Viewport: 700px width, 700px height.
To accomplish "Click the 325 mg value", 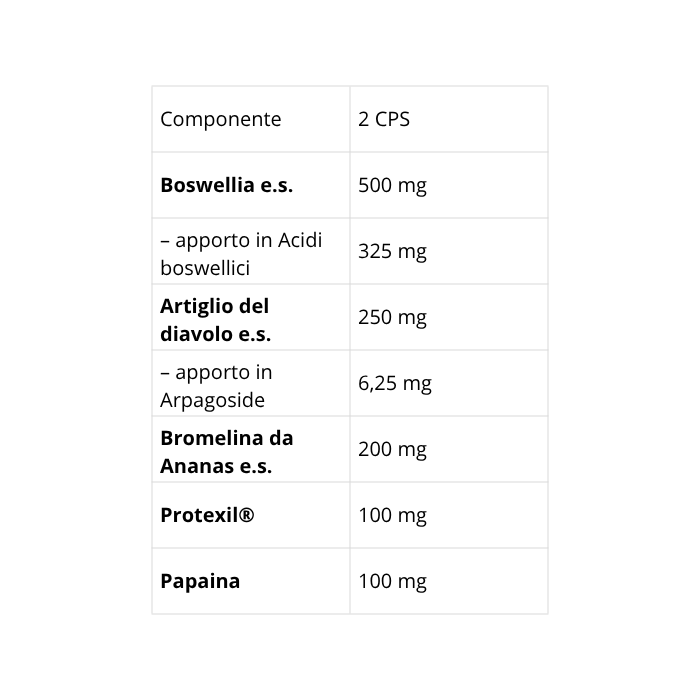I will (392, 251).
